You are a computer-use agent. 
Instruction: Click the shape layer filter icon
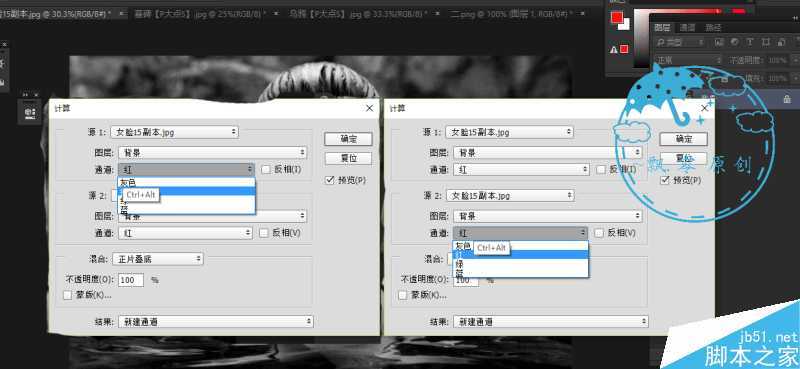[x=766, y=42]
